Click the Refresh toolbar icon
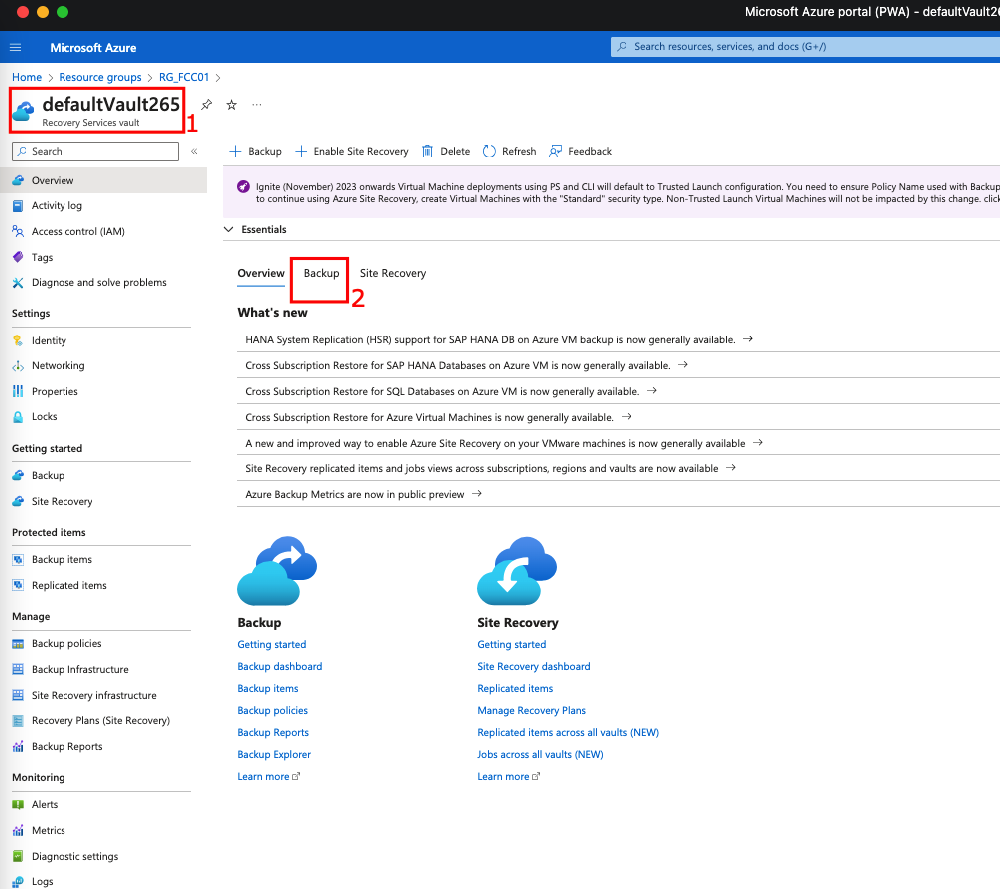Image resolution: width=1000 pixels, height=889 pixels. (490, 152)
